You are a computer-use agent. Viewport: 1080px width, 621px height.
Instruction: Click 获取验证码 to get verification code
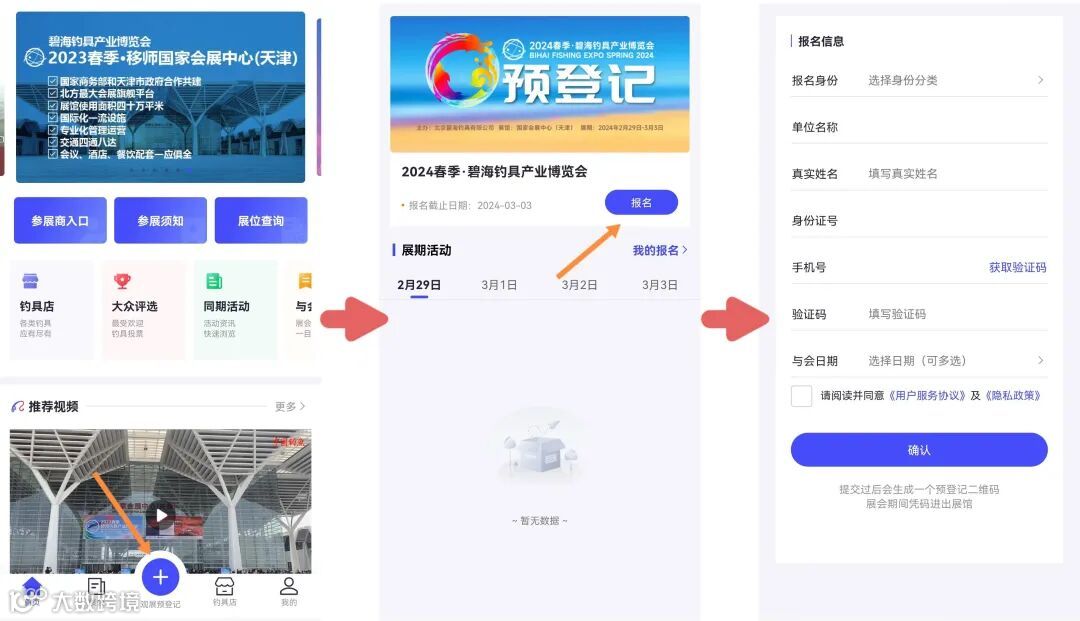click(x=1017, y=267)
